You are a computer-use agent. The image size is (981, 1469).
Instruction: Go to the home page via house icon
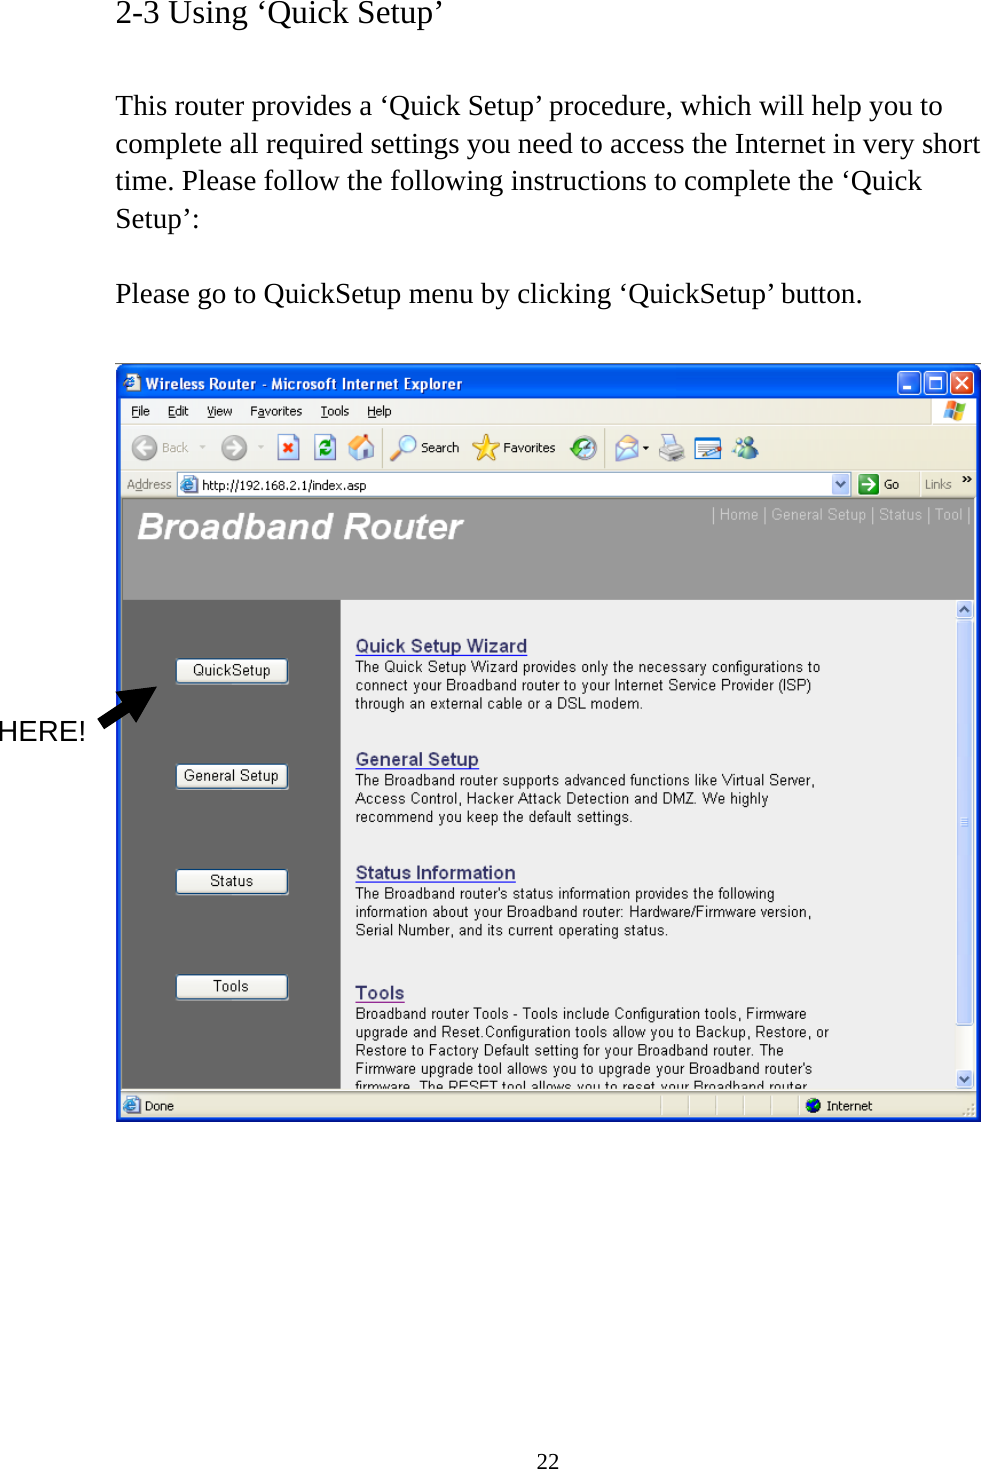click(361, 447)
